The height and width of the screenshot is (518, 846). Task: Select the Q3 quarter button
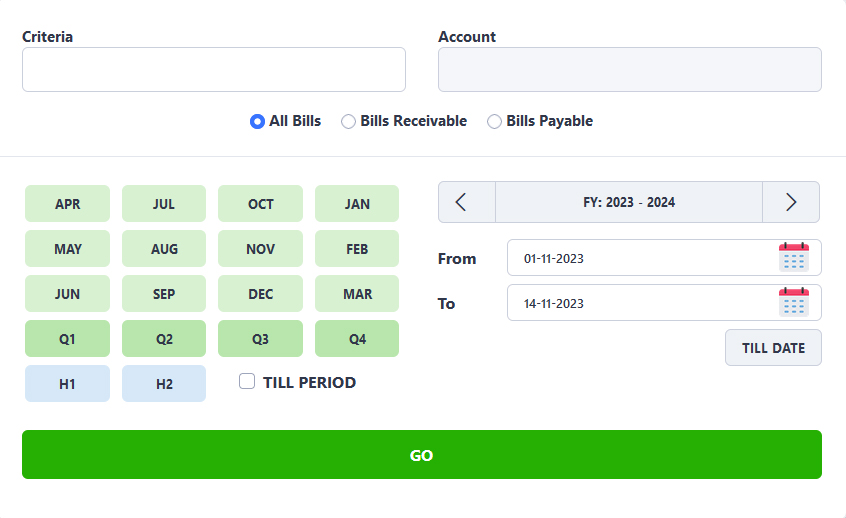coord(261,338)
